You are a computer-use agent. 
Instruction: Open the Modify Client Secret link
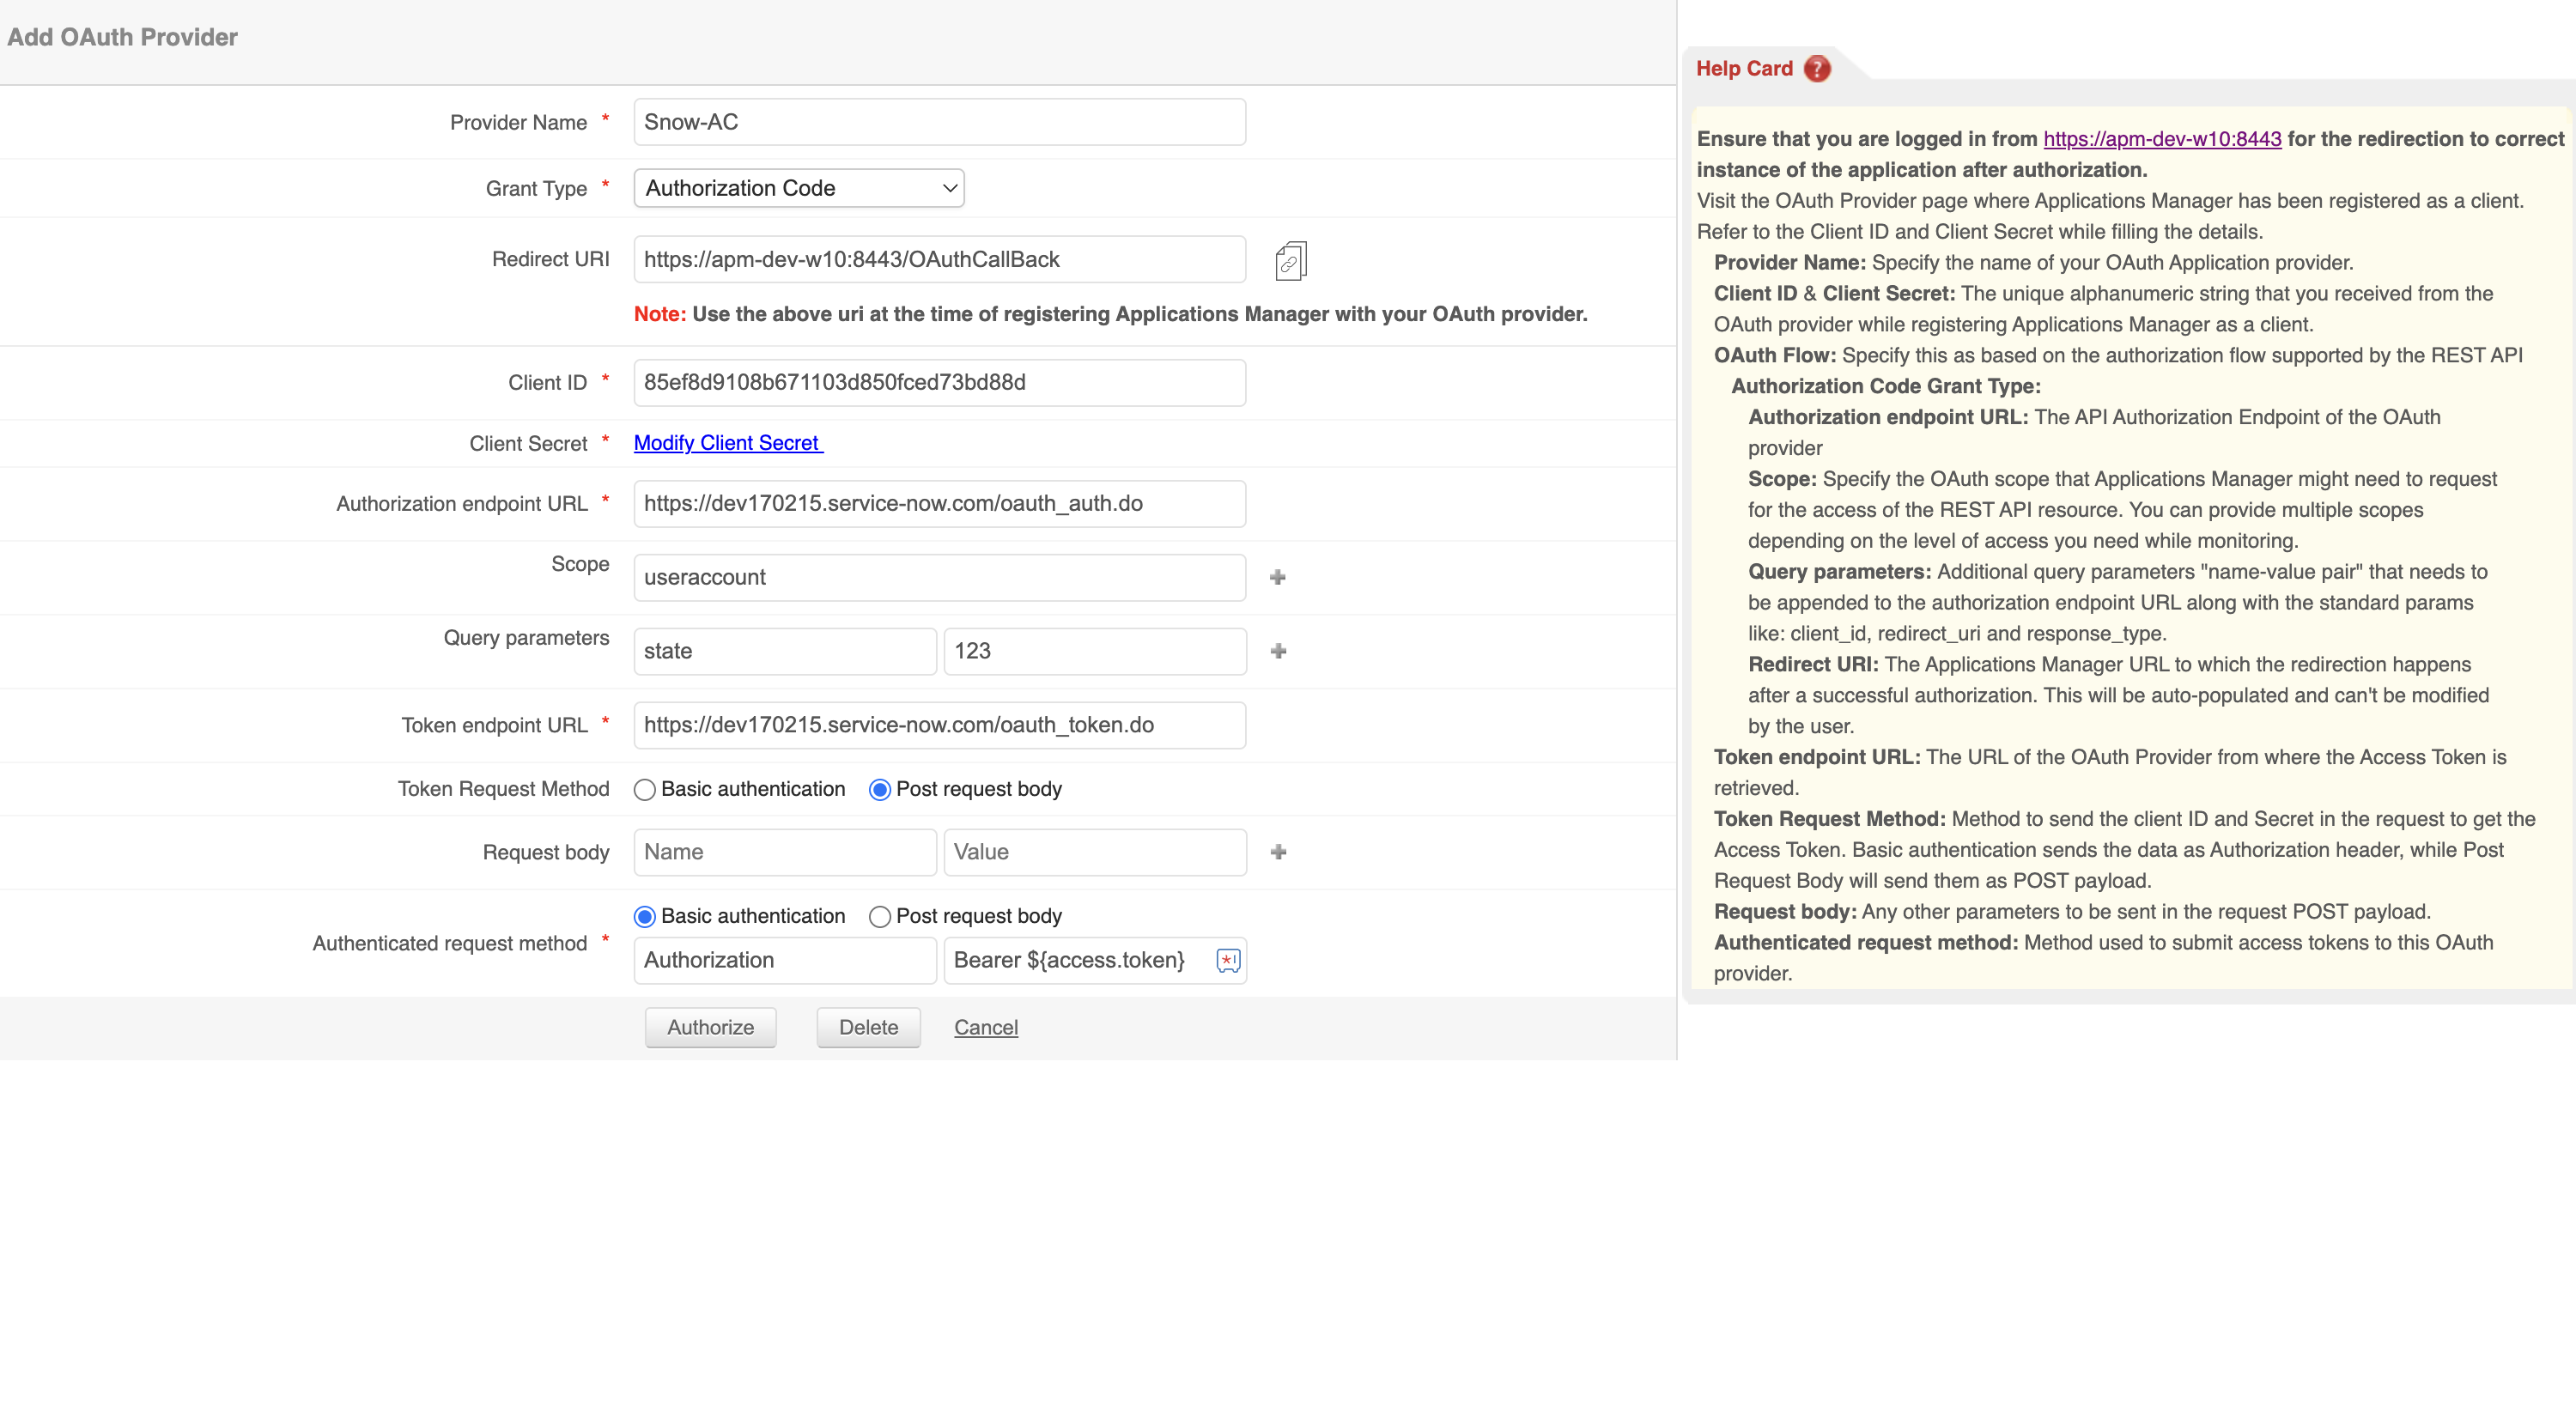coord(727,443)
